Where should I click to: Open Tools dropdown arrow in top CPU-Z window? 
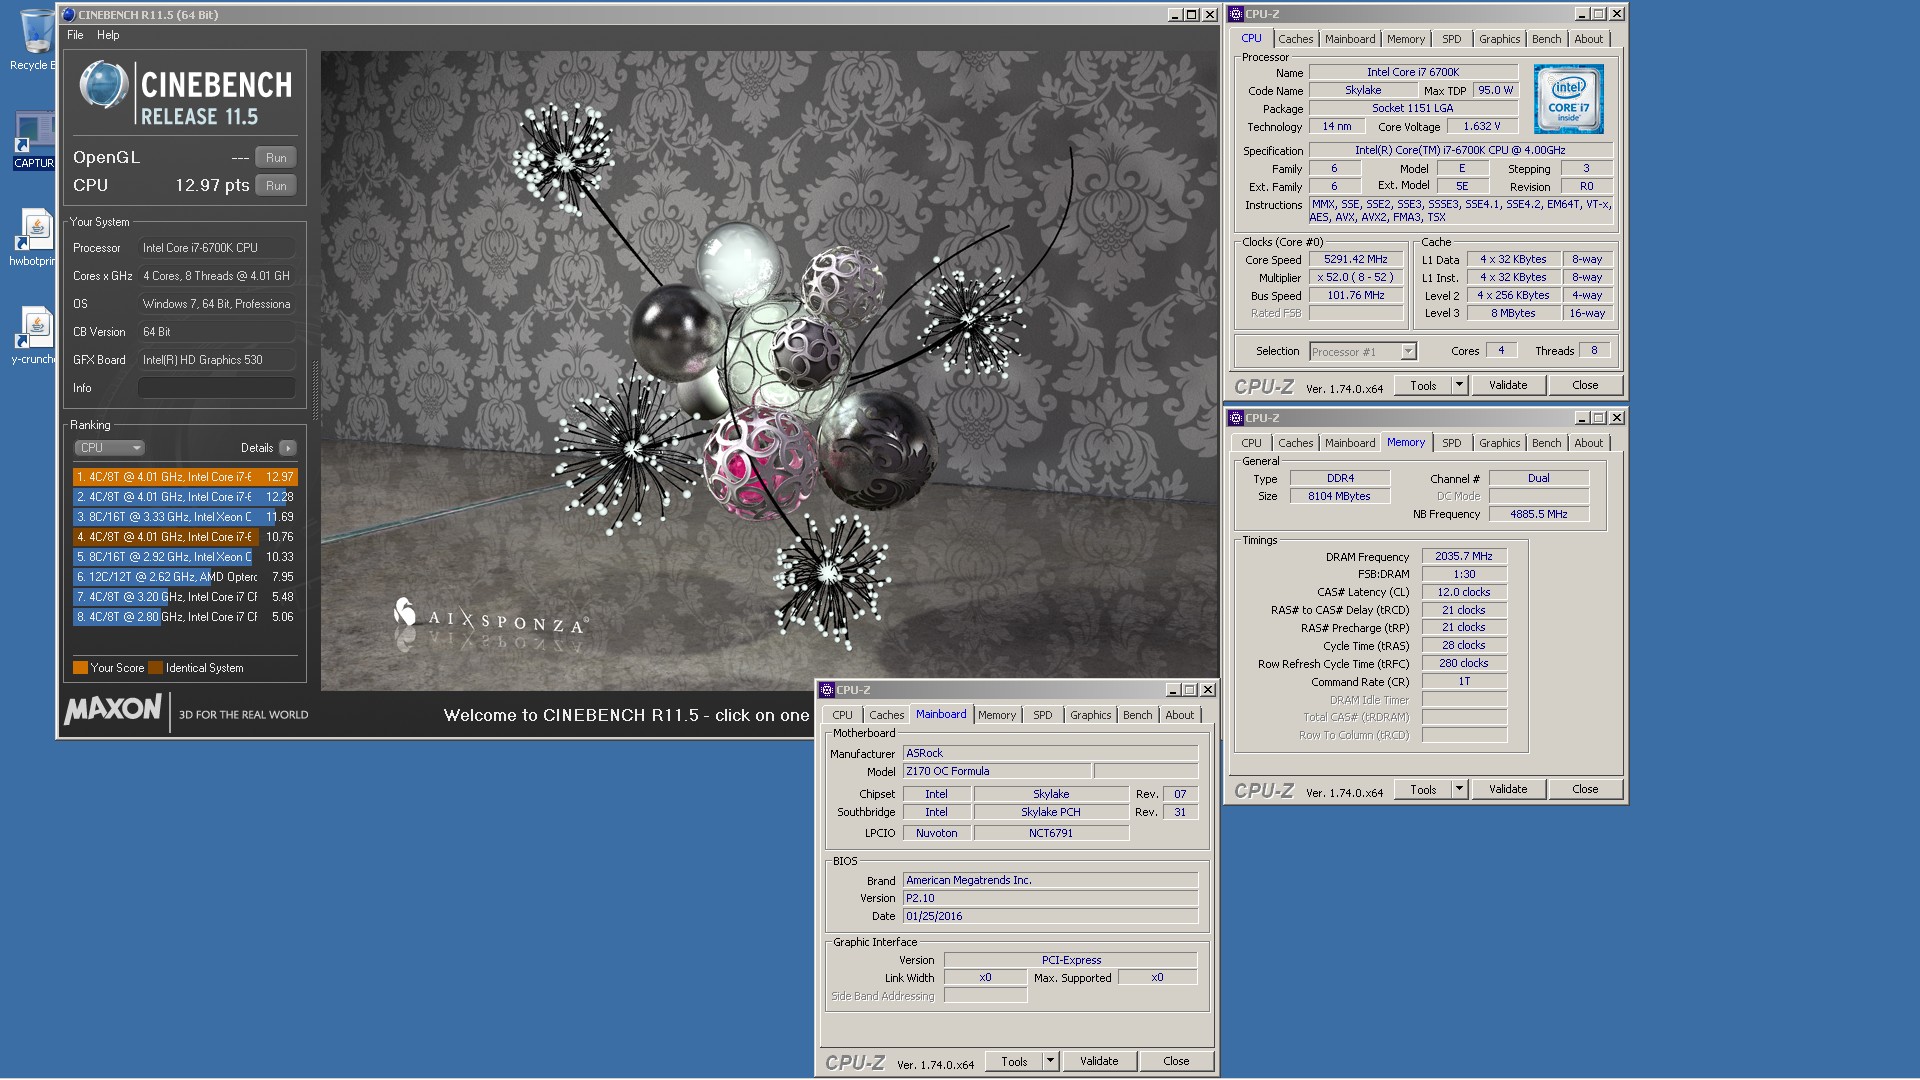pos(1459,385)
